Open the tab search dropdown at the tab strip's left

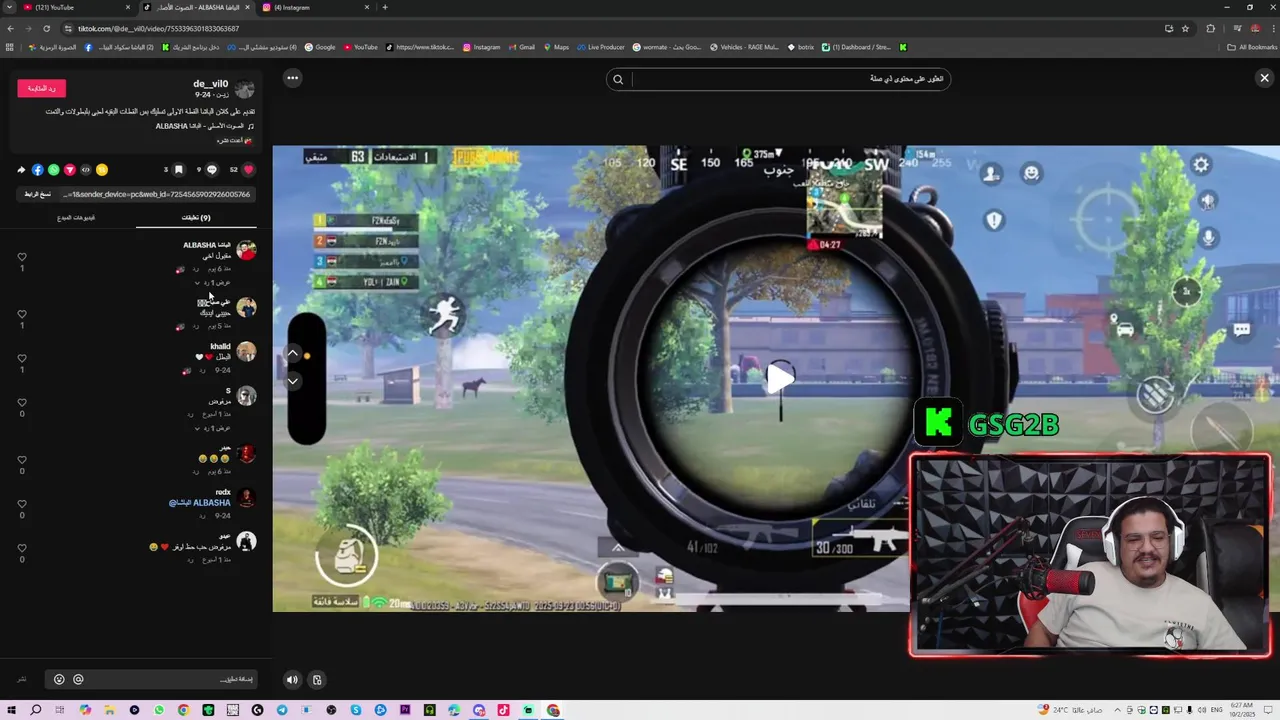coord(8,7)
